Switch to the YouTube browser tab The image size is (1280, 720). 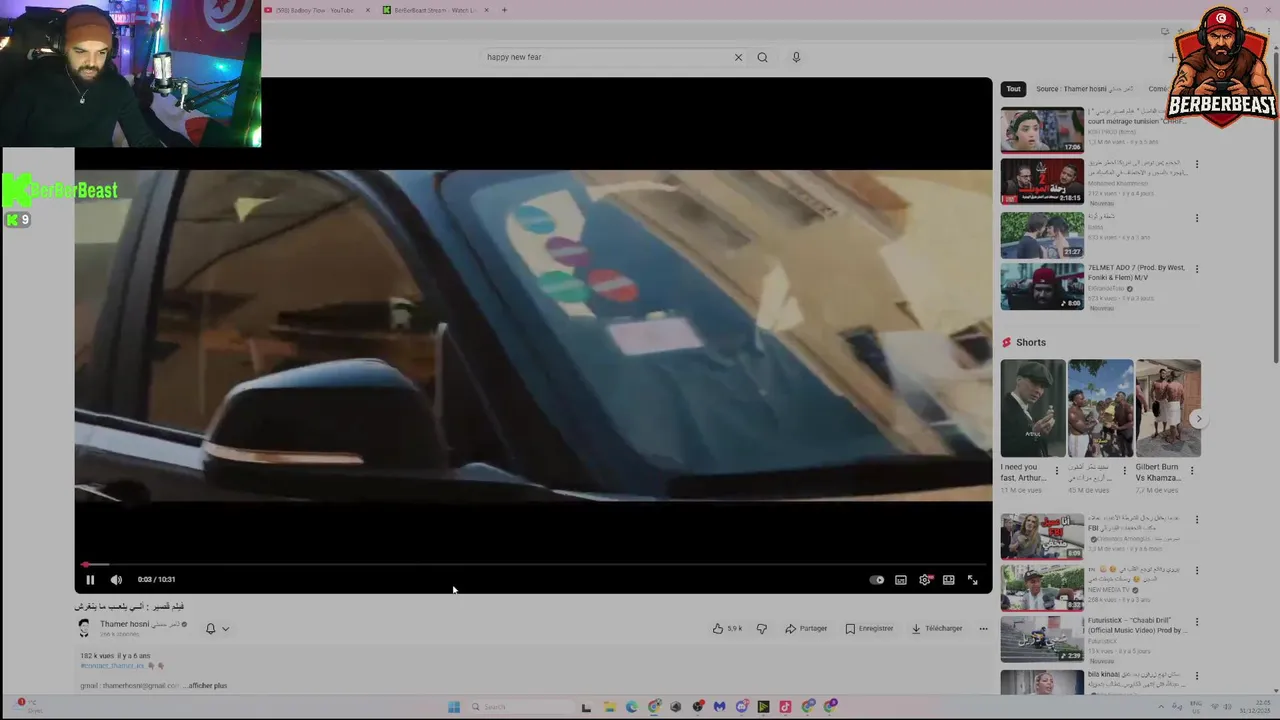click(317, 10)
